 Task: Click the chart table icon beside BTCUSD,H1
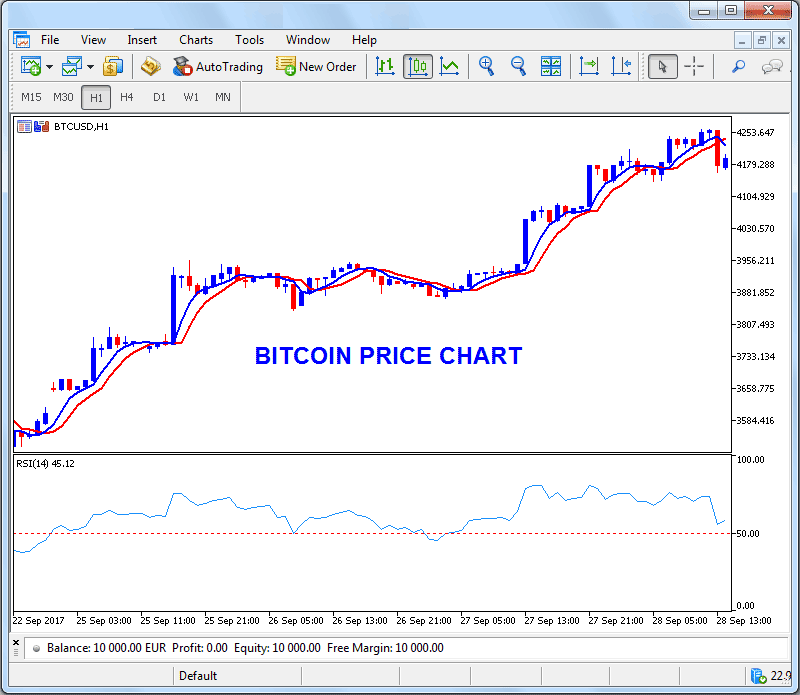click(24, 127)
